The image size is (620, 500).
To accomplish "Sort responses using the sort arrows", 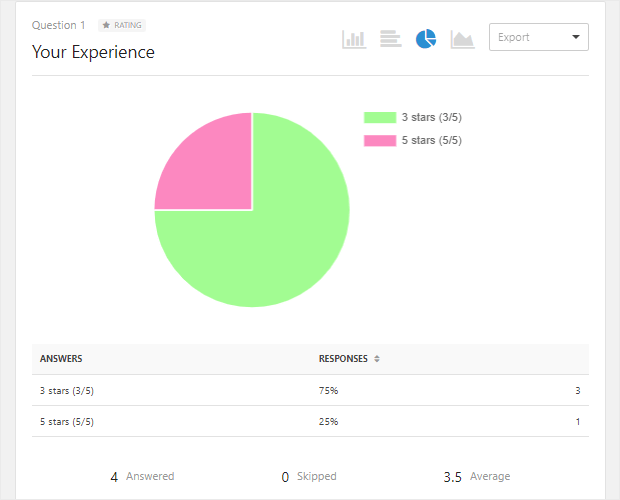I will click(x=377, y=359).
